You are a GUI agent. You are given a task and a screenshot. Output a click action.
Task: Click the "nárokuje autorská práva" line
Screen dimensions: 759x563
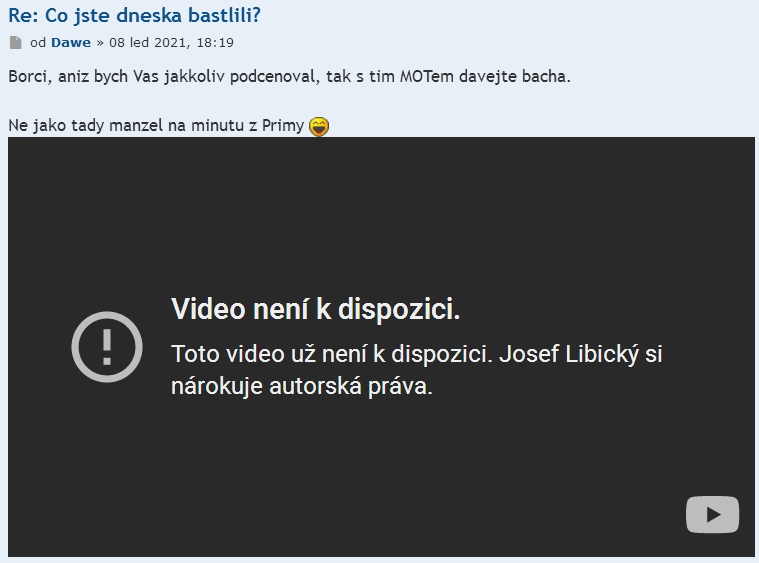click(302, 386)
